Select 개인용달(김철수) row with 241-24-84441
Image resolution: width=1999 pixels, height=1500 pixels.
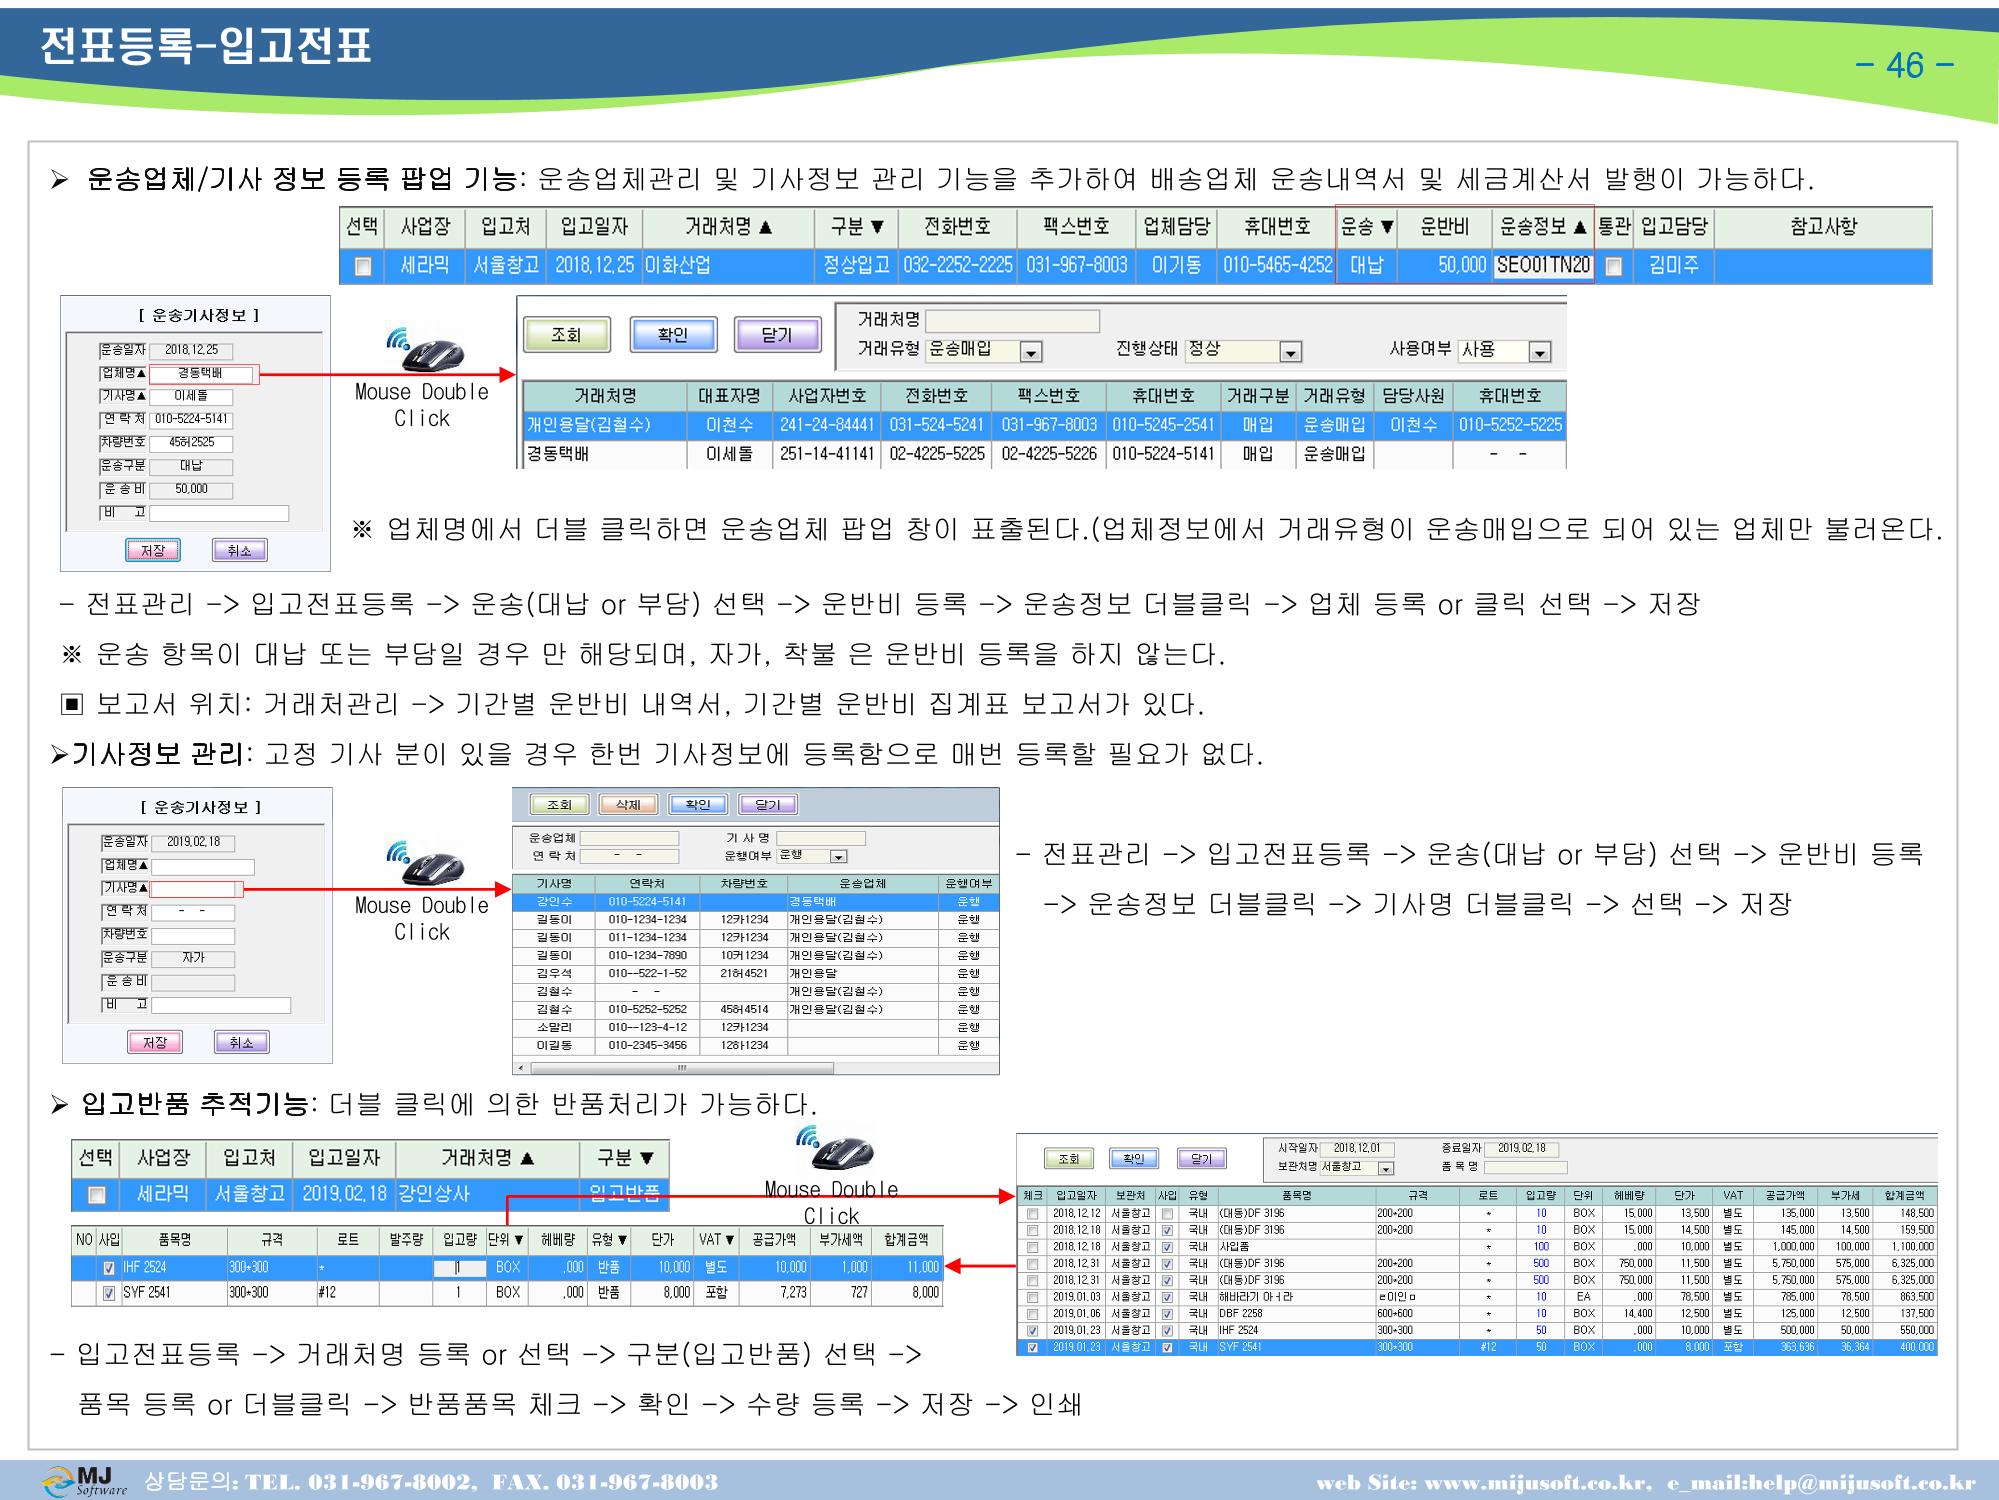(x=1044, y=425)
